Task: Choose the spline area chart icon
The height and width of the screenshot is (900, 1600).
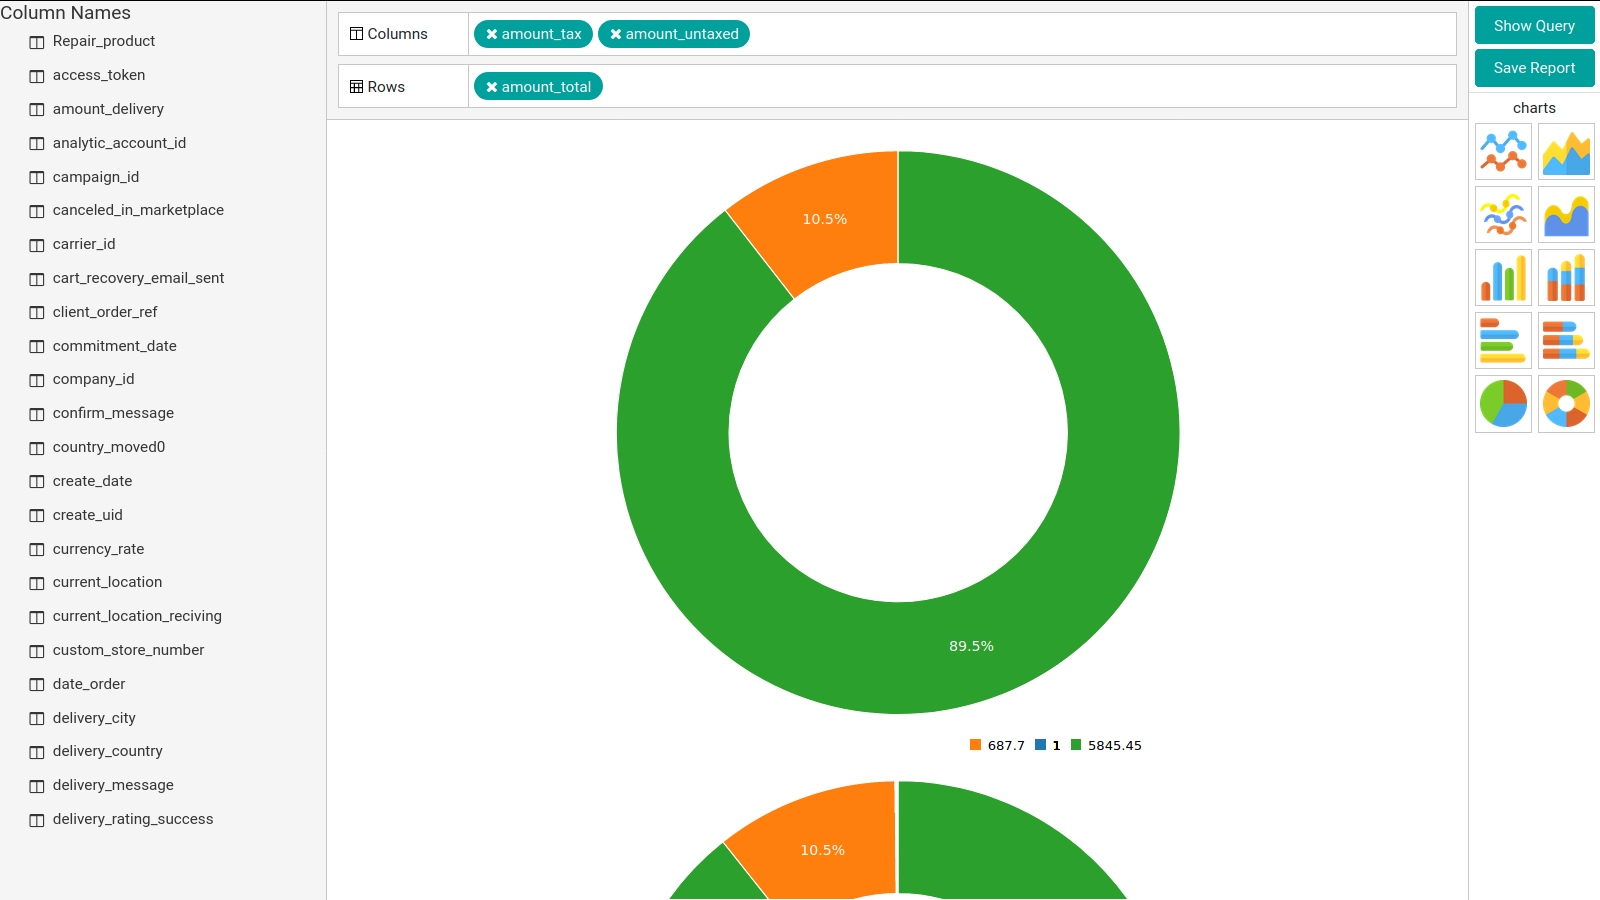Action: tap(1566, 215)
